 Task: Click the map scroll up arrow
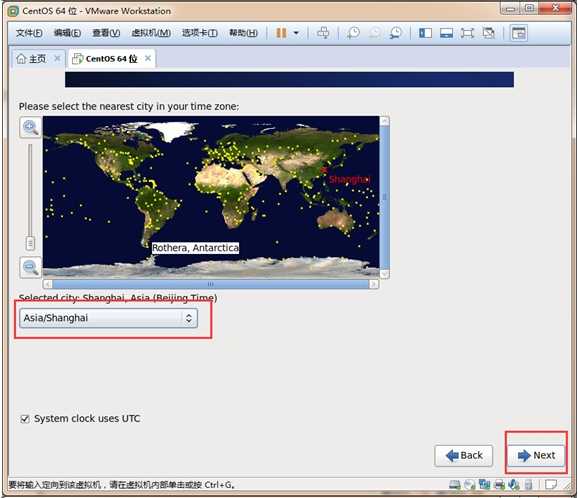tap(384, 121)
